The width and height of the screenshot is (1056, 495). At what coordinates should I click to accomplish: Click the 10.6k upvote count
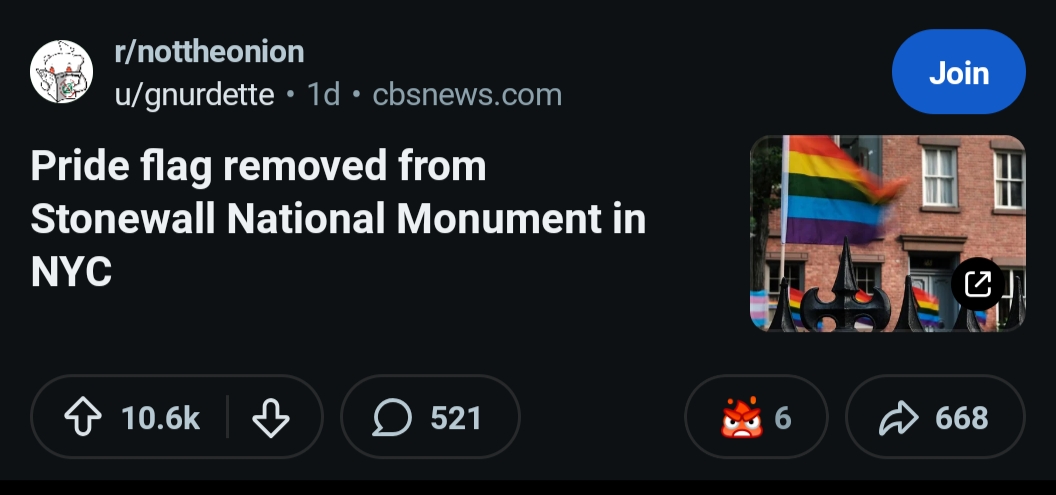(x=161, y=418)
